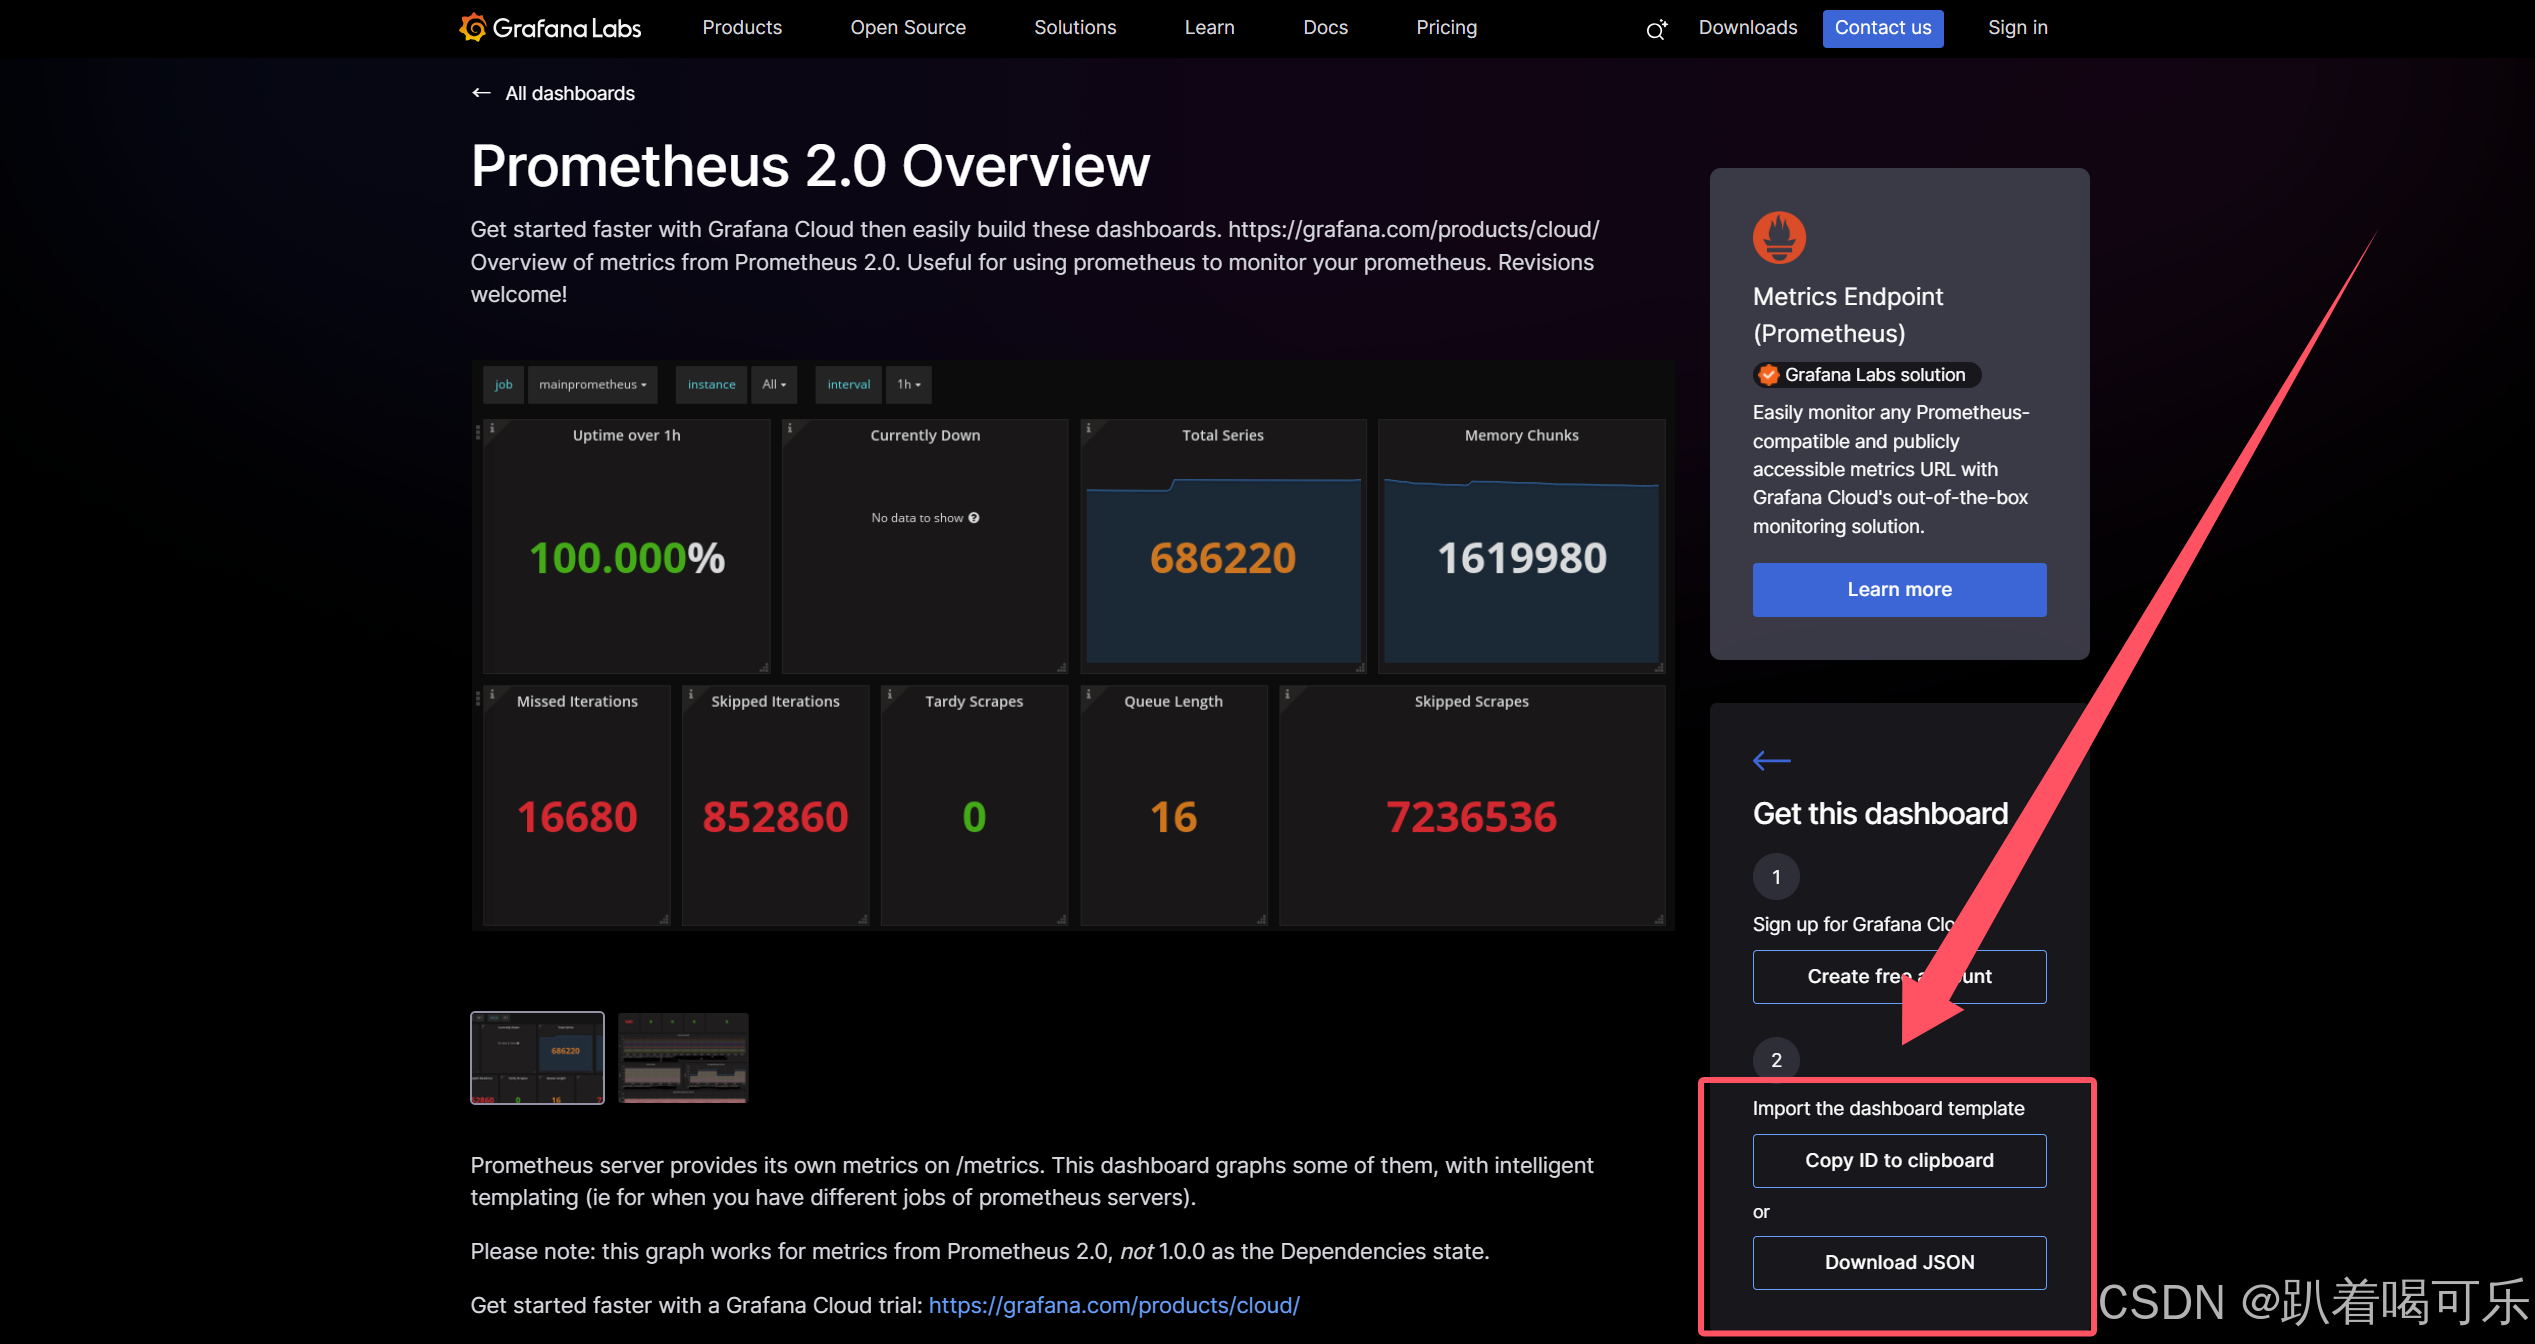Viewport: 2535px width, 1344px height.
Task: Click the Total Series value 686220
Action: pos(1223,558)
